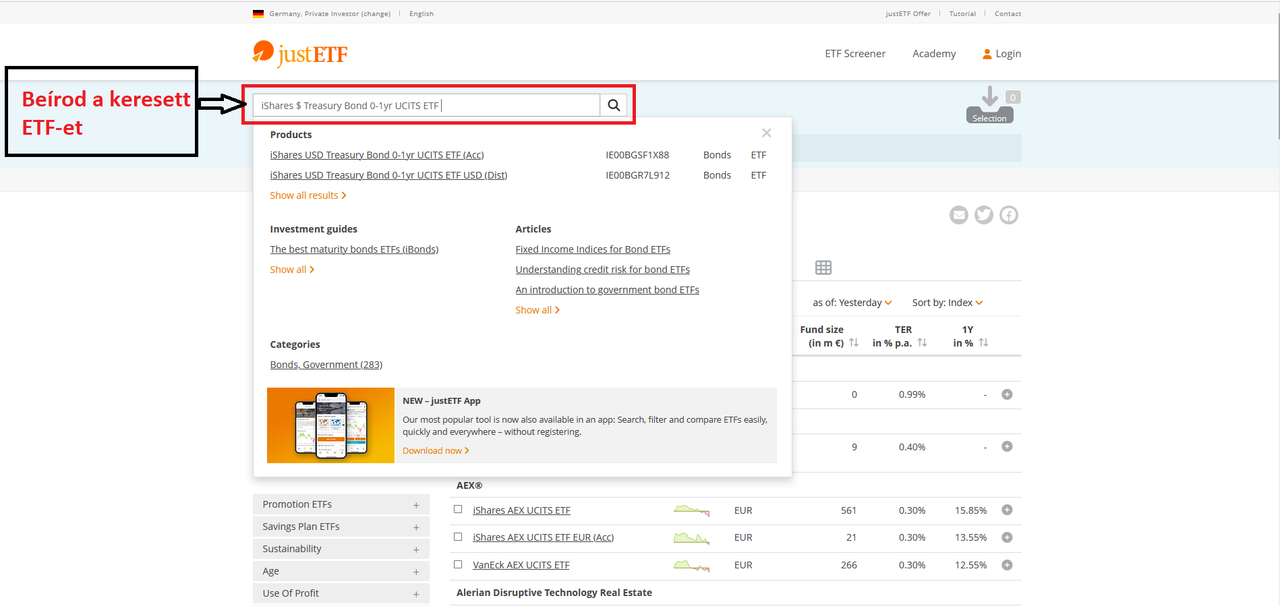Open the VanEck AEX UCITS ETF link

tap(521, 565)
